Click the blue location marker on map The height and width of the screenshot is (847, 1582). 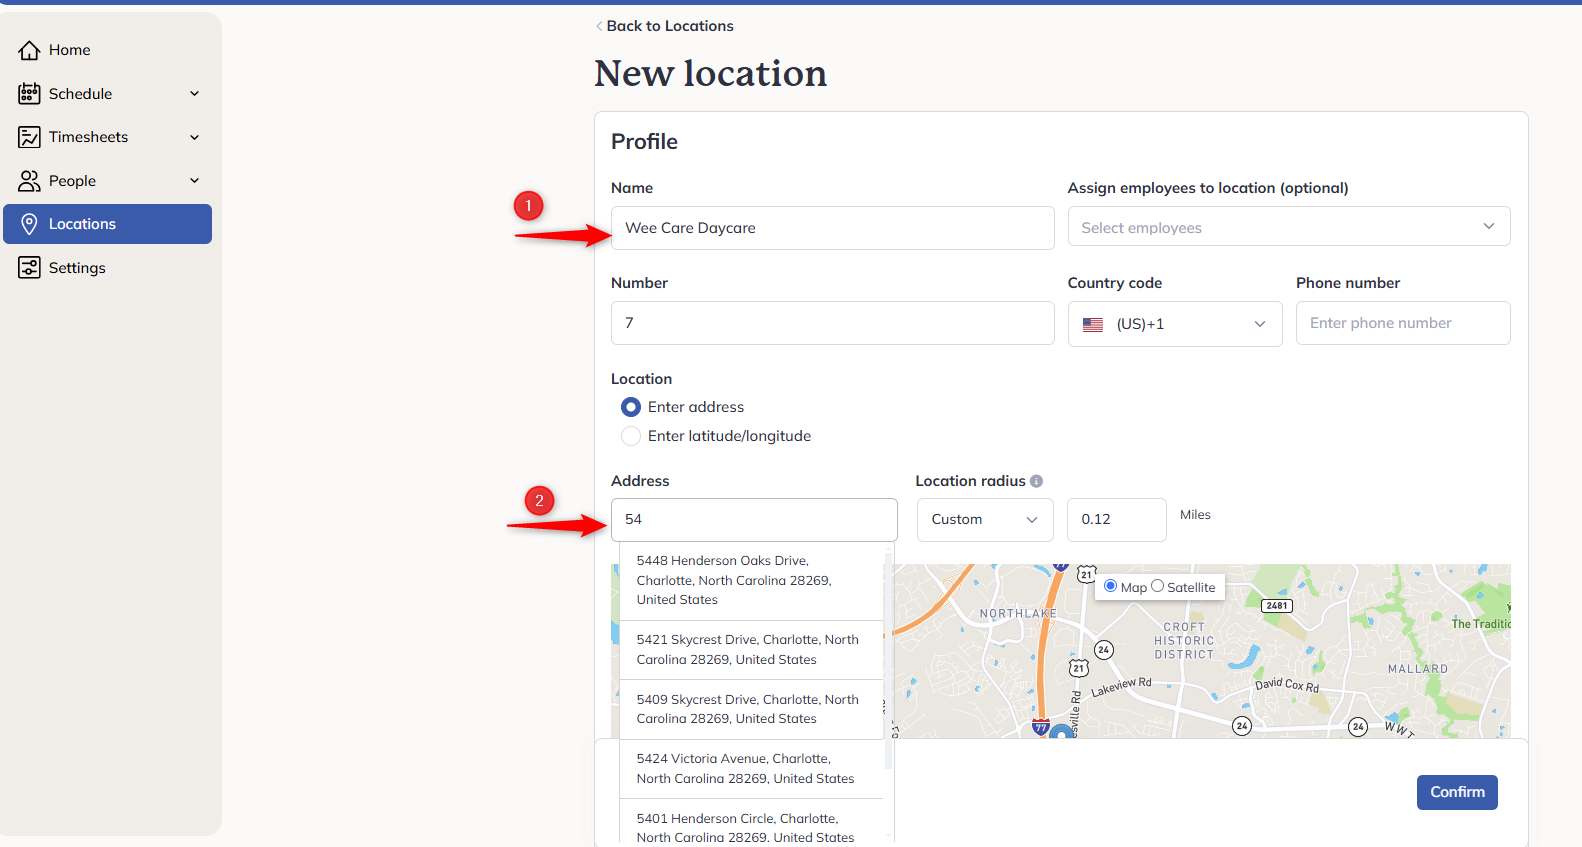point(1060,734)
